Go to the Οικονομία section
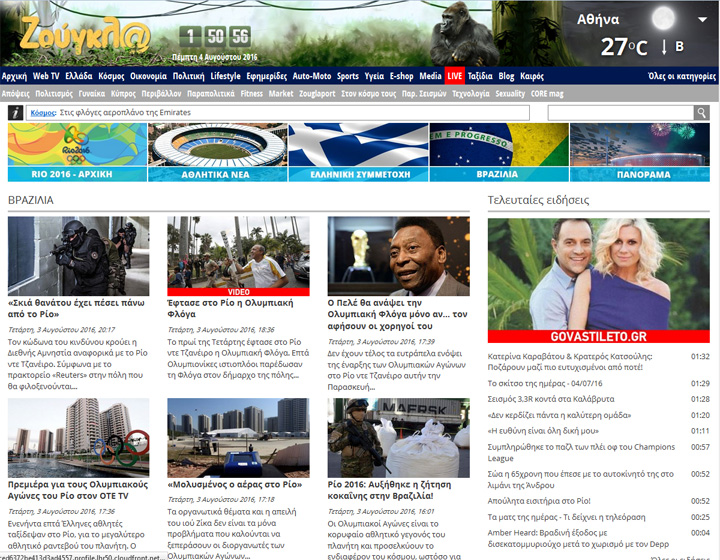 [x=148, y=76]
